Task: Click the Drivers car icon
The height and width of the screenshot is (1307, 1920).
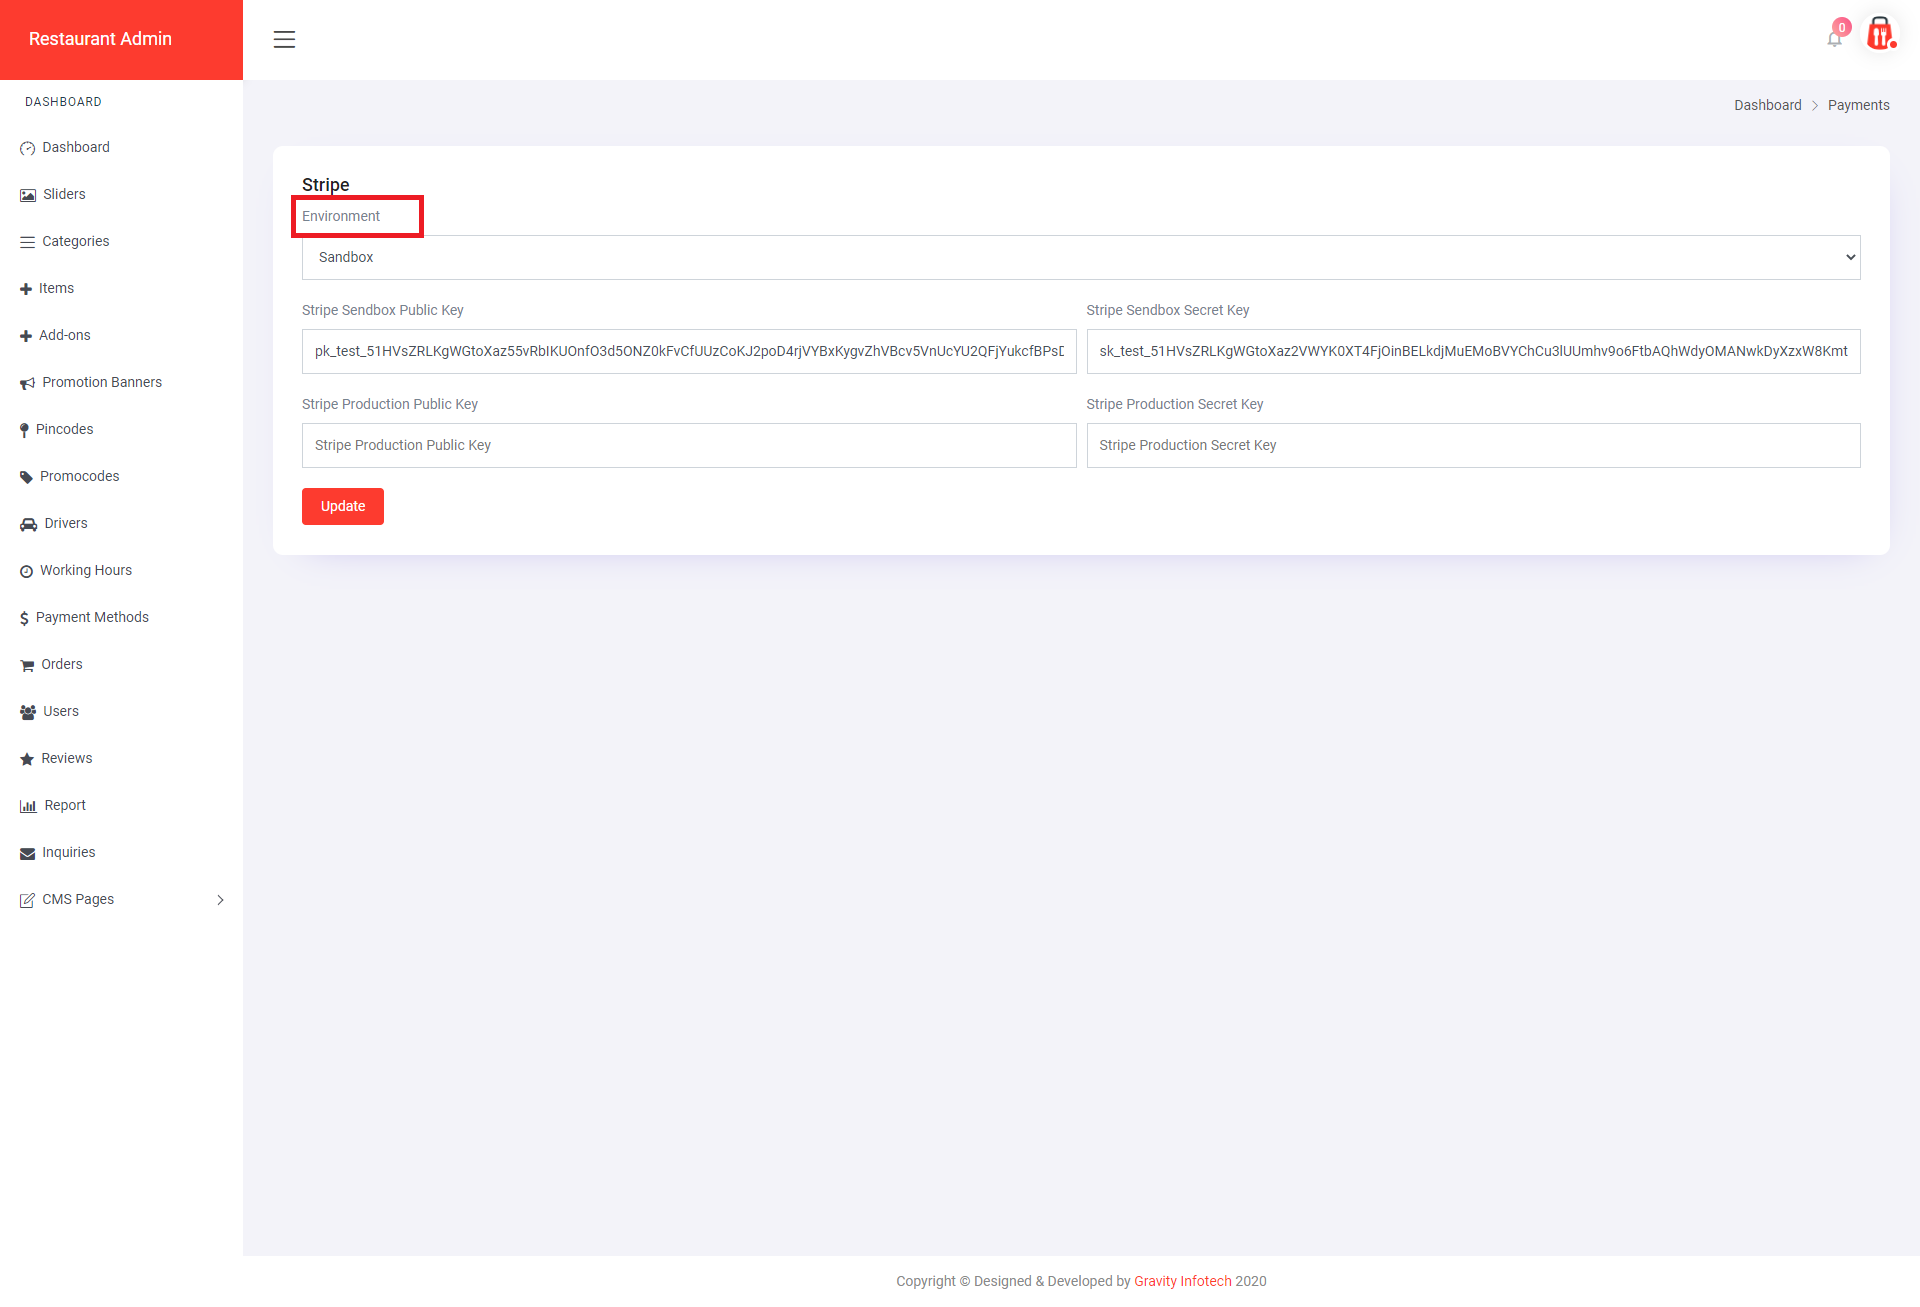Action: click(28, 524)
